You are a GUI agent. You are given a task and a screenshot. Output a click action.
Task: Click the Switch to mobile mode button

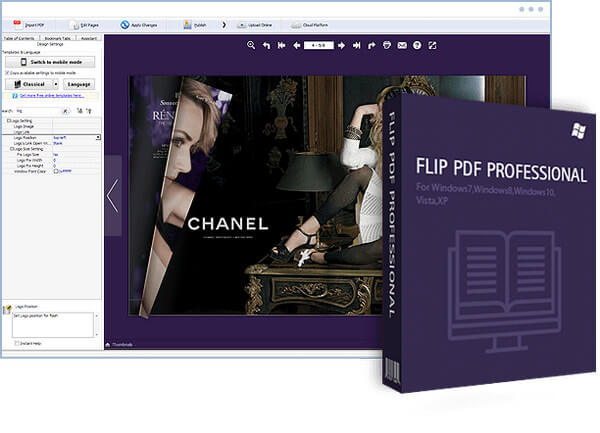pyautogui.click(x=50, y=62)
